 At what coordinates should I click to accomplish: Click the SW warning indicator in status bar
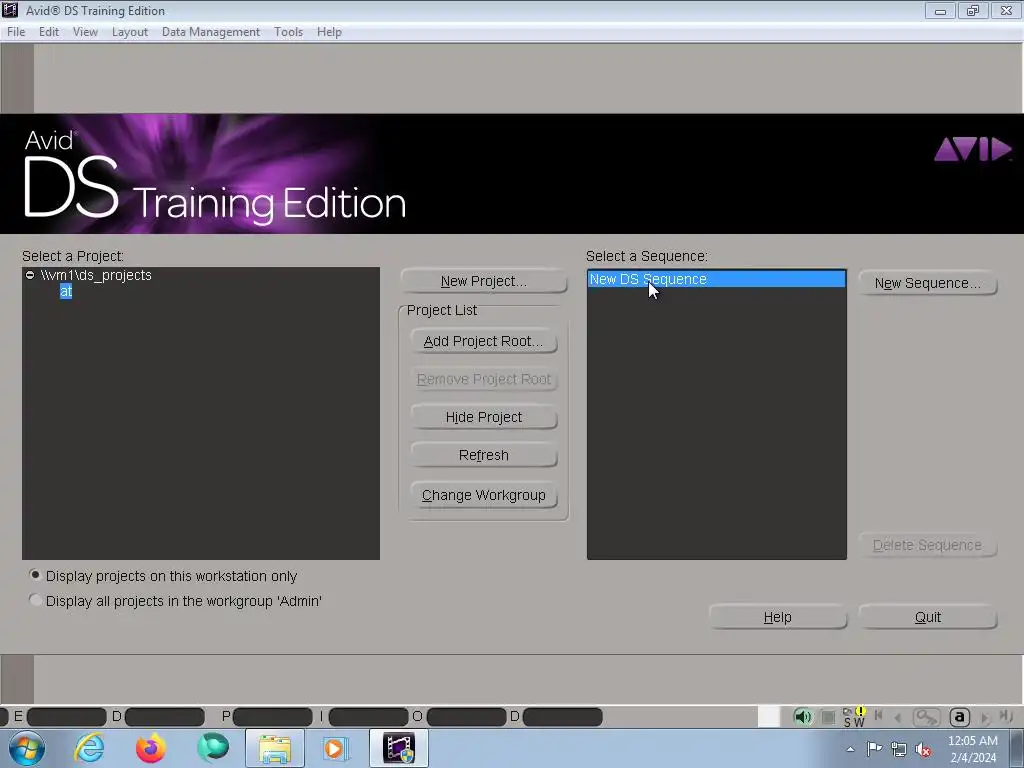[854, 717]
